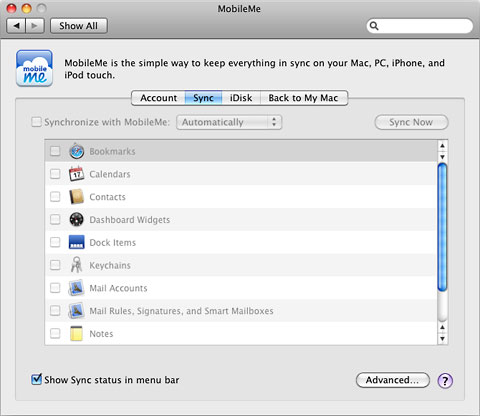Click the MobileMe cloud icon
This screenshot has height=416, width=480.
coord(34,68)
